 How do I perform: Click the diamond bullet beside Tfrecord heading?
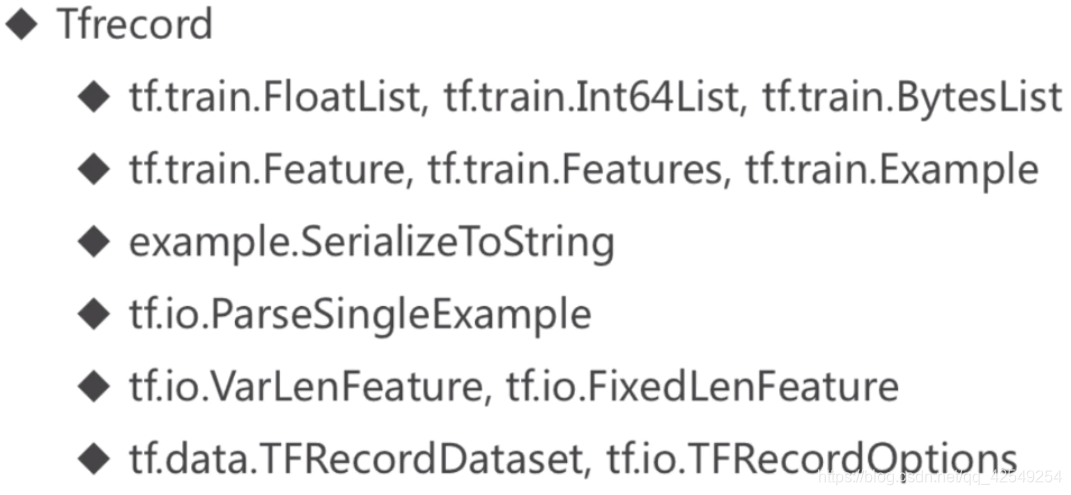pos(21,26)
